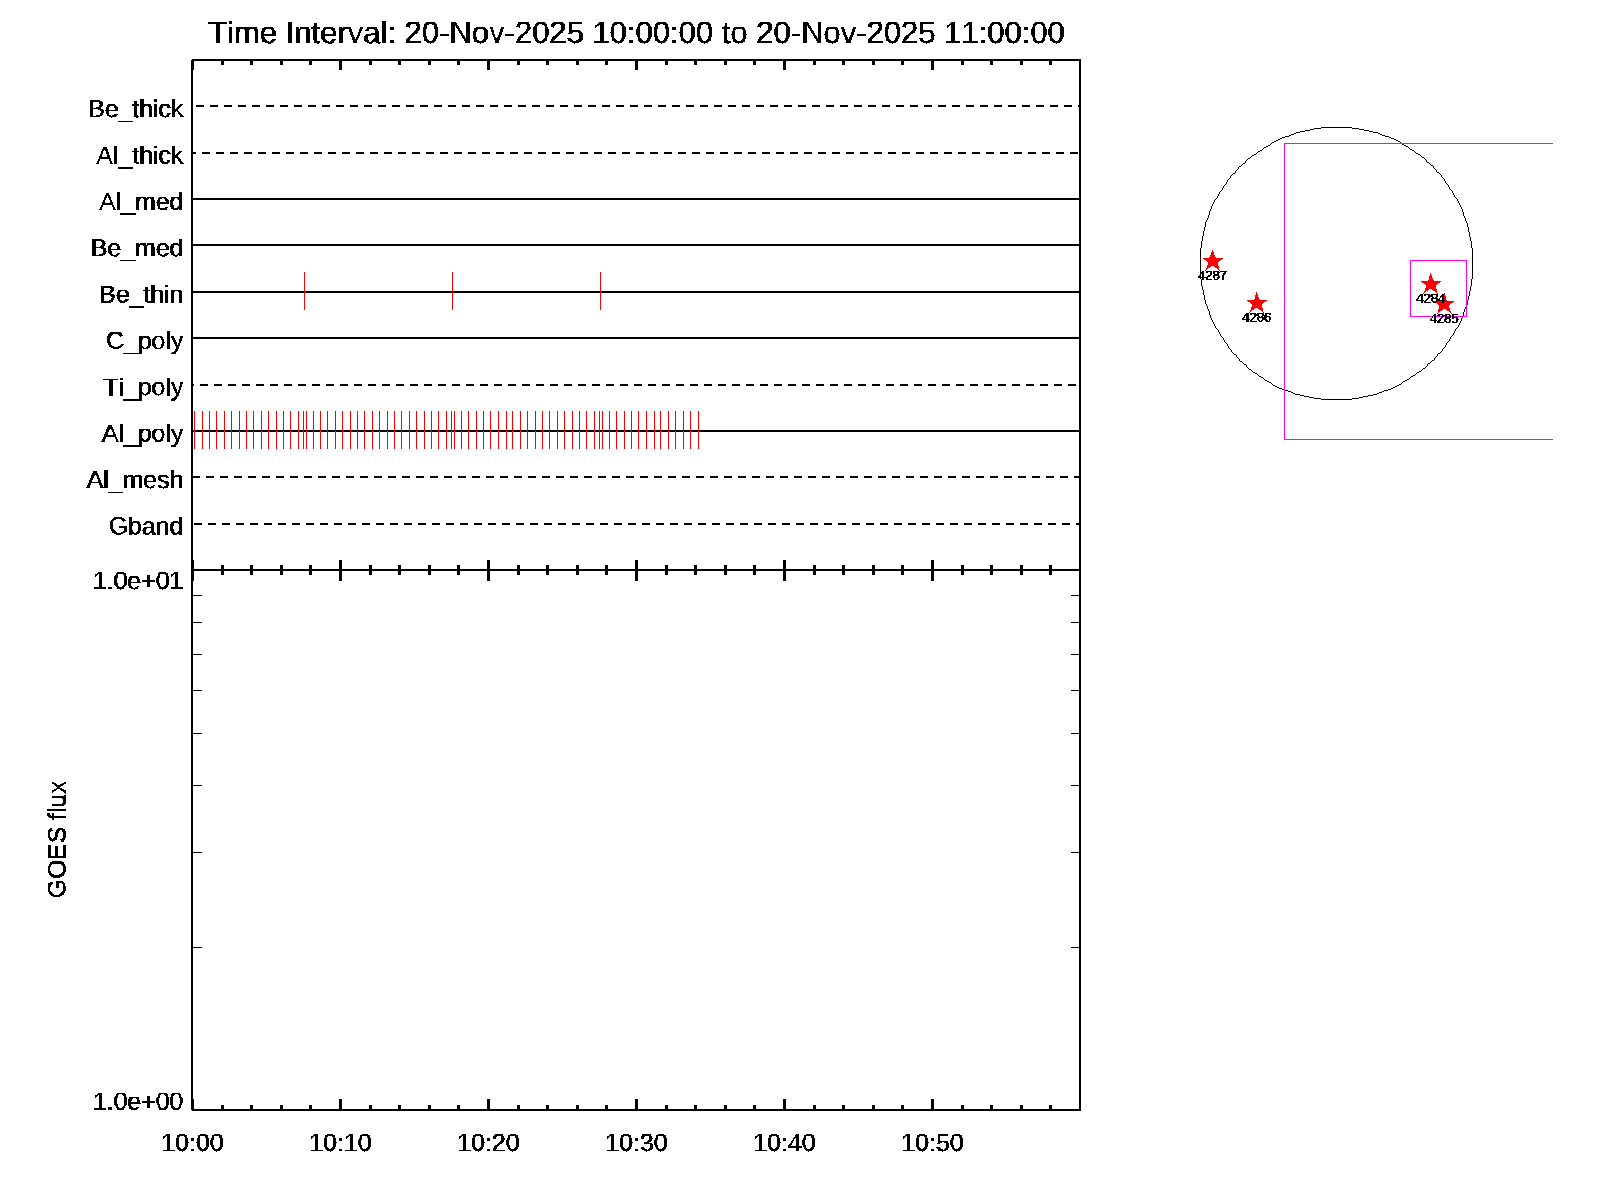Viewport: 1600px width, 1200px height.
Task: Click the star marking active region 4284
Action: (1430, 284)
